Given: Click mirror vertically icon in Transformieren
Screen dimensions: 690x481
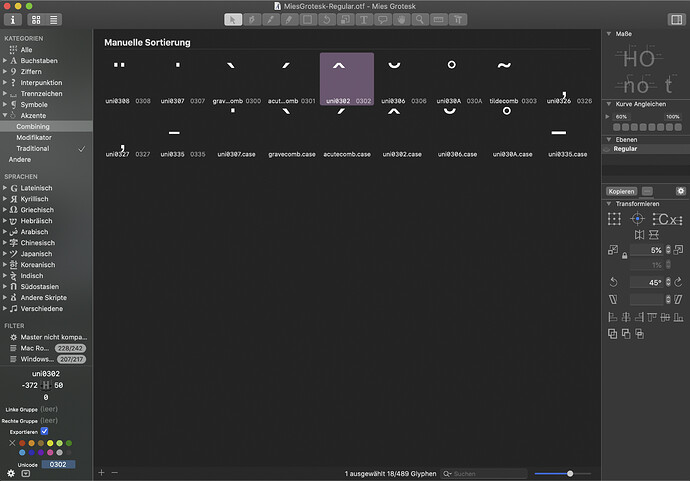Looking at the screenshot, I should [654, 235].
